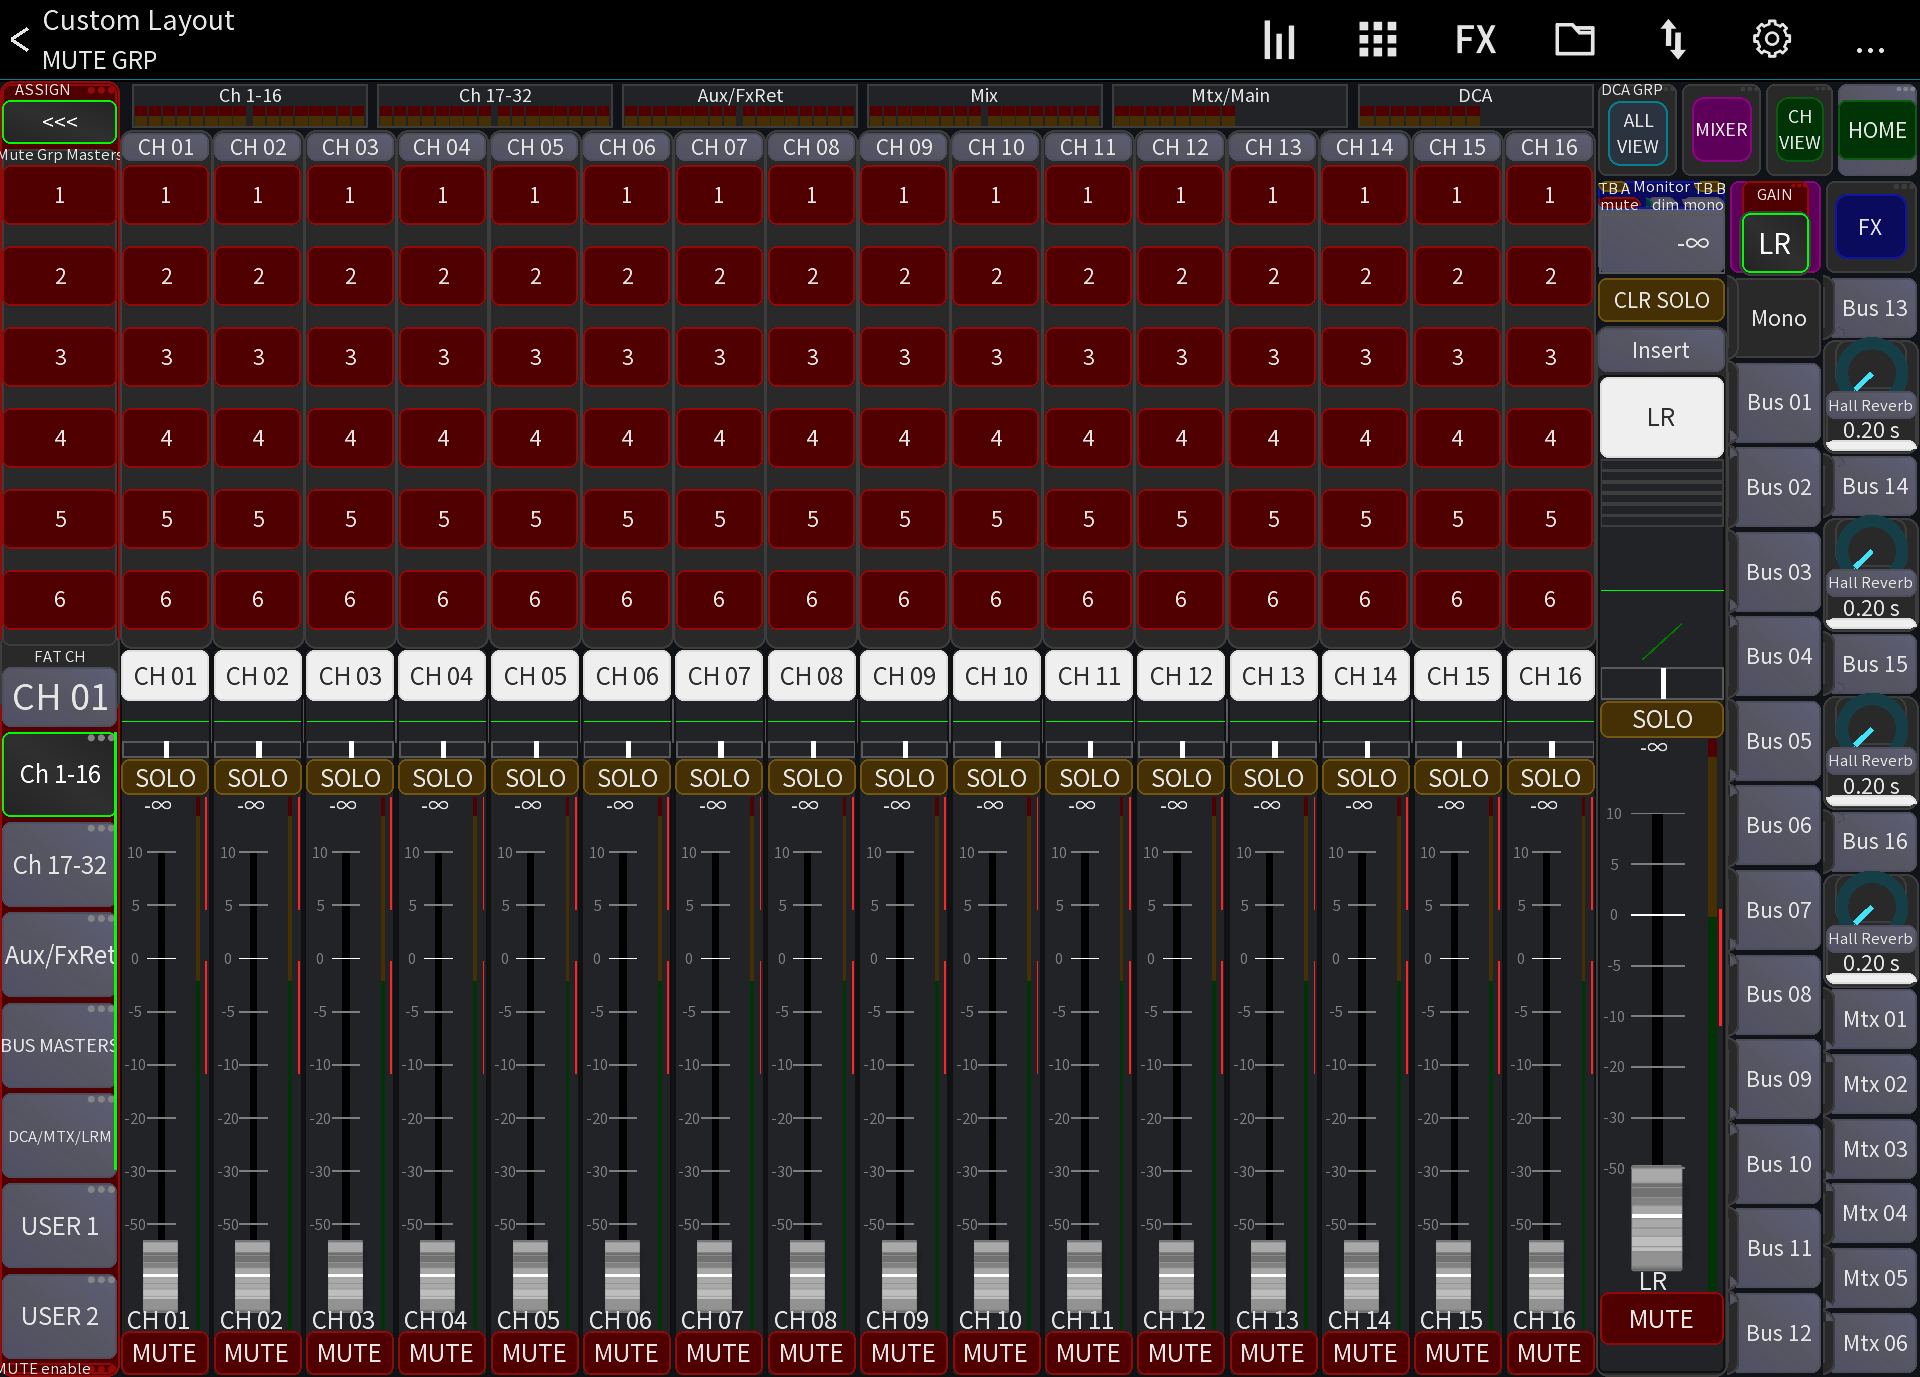
Task: Open the MIXER view button
Action: tap(1721, 130)
